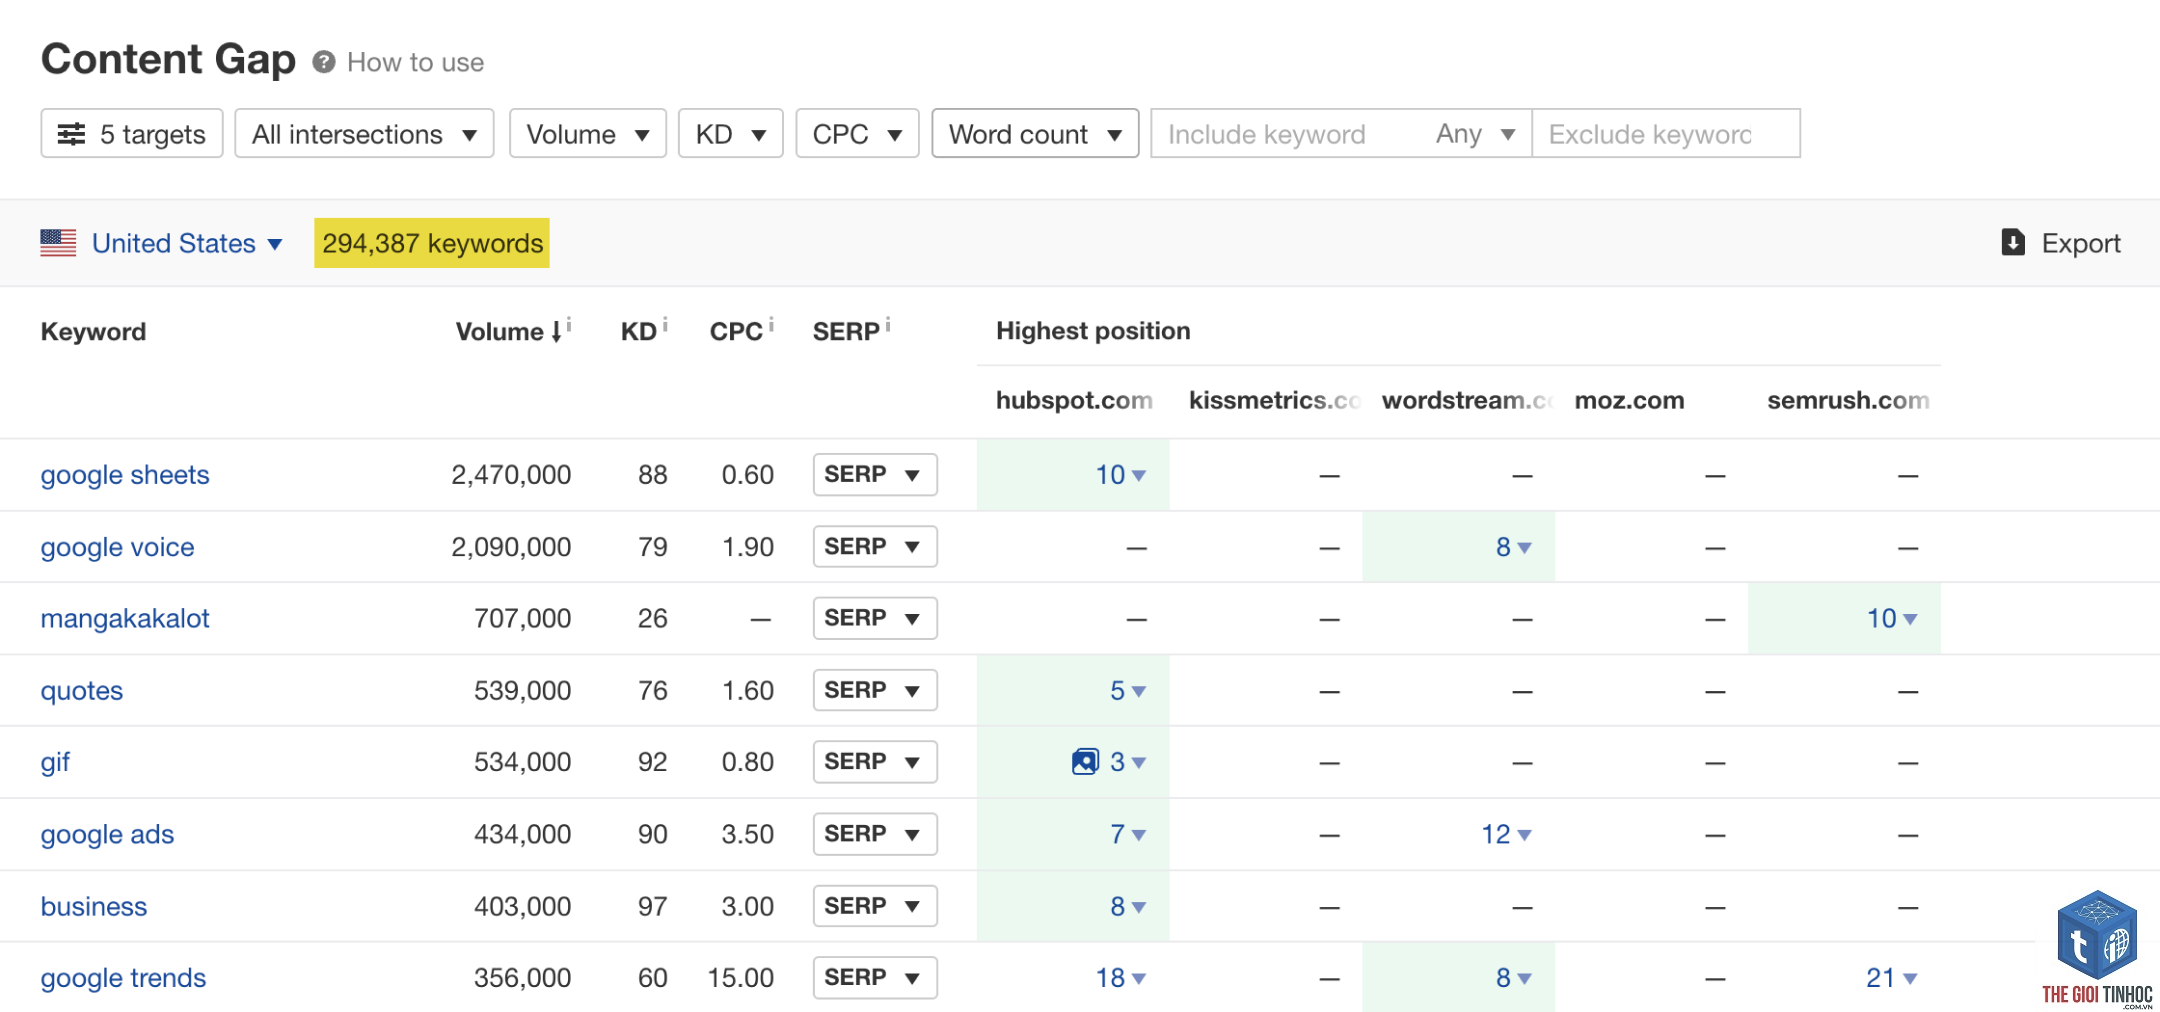Click CPC value 15.00
Screen dimensions: 2160x1012
click(740, 978)
